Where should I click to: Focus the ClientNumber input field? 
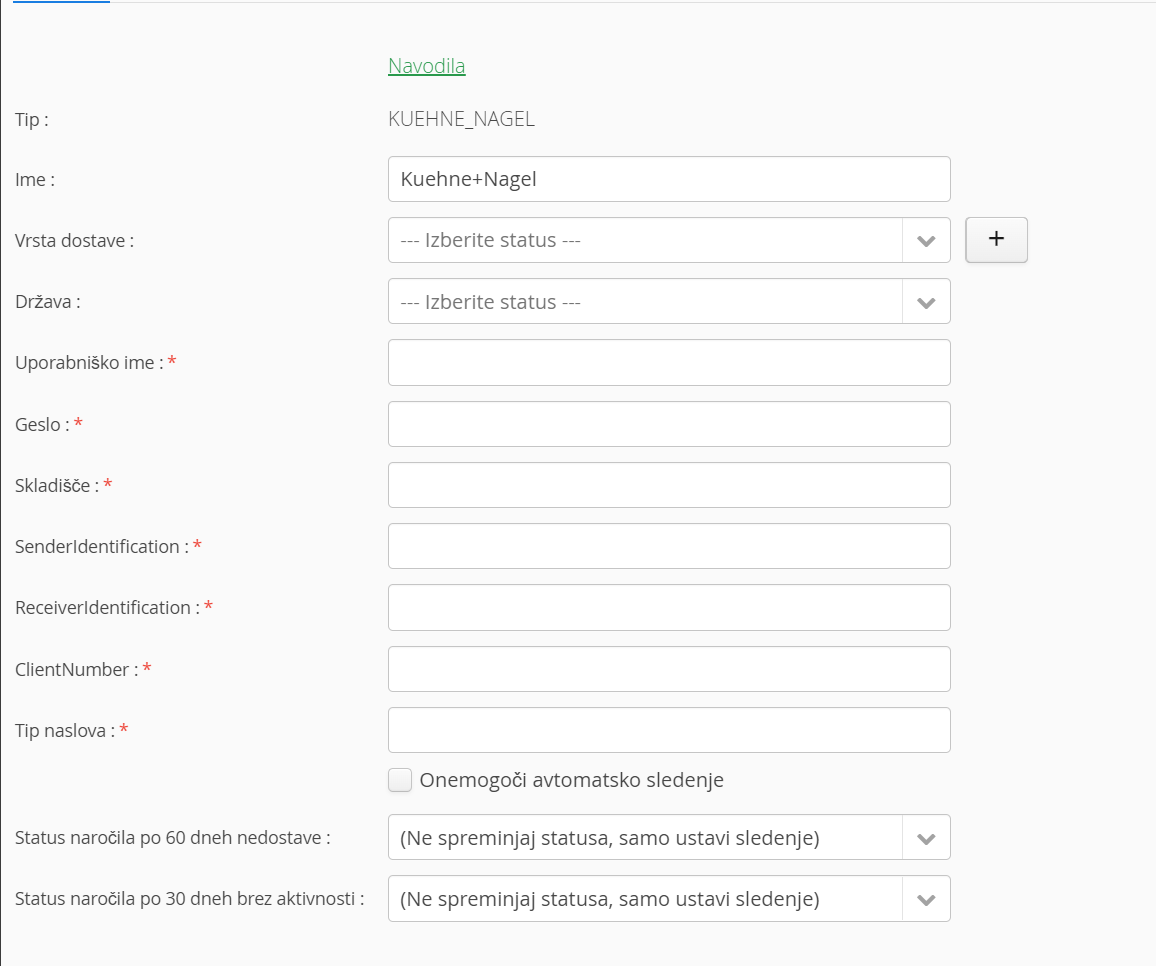point(669,669)
